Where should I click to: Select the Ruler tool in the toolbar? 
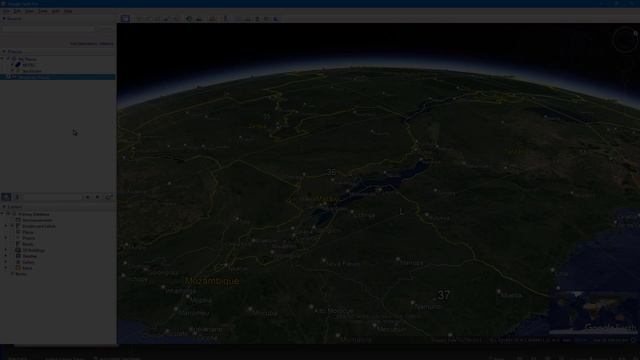226,19
